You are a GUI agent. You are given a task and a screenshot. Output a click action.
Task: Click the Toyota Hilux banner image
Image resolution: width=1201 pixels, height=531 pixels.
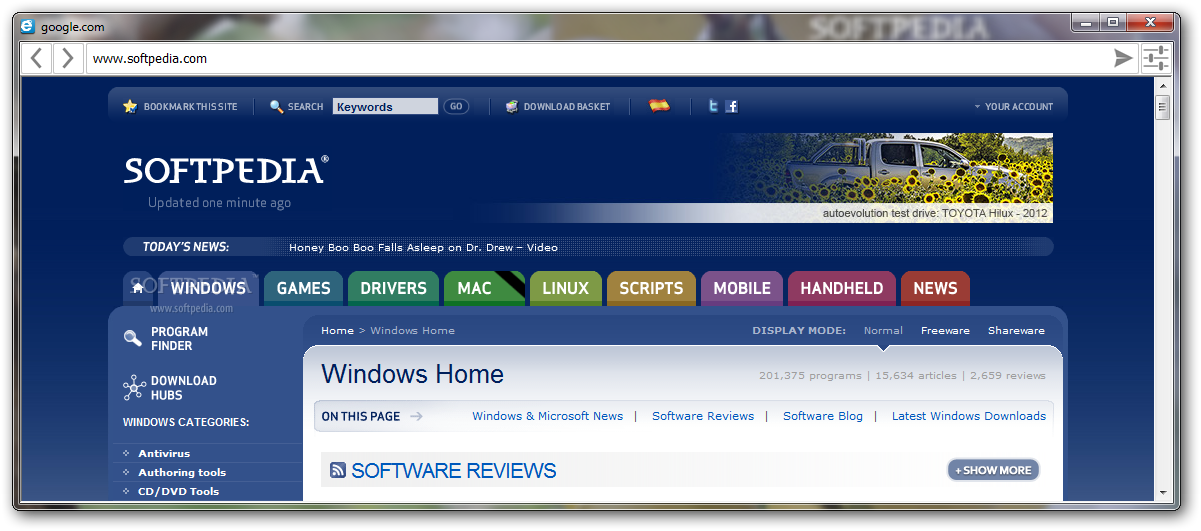(x=886, y=177)
